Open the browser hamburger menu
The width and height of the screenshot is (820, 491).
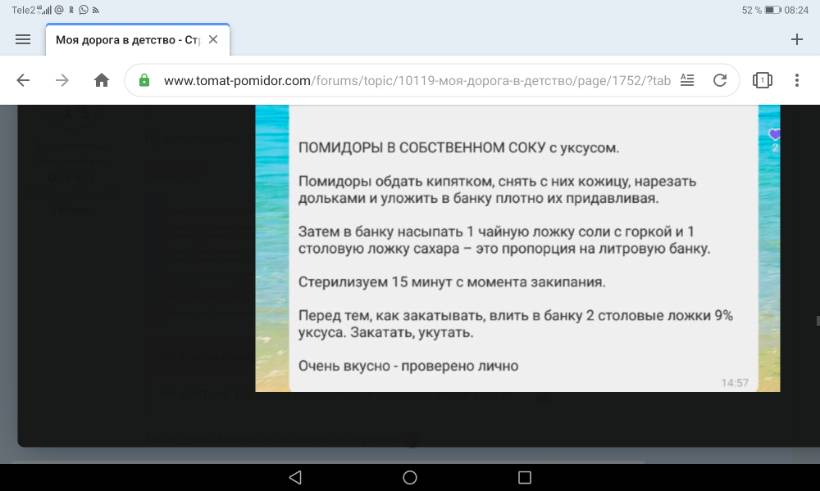tap(23, 39)
